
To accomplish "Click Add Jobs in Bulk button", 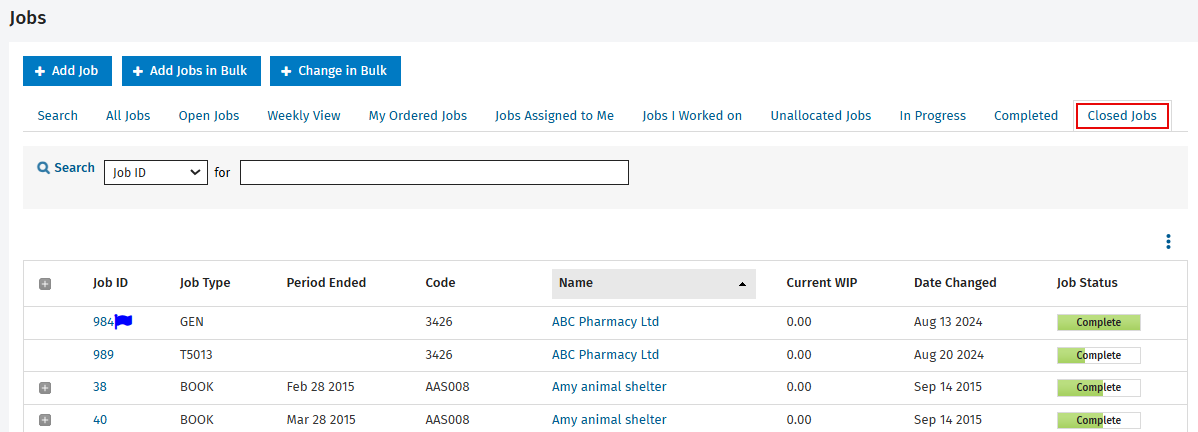I will click(x=191, y=71).
